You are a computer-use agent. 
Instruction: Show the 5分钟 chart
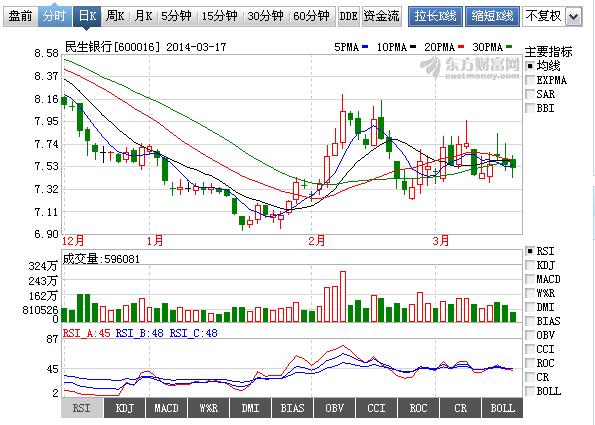[x=176, y=16]
